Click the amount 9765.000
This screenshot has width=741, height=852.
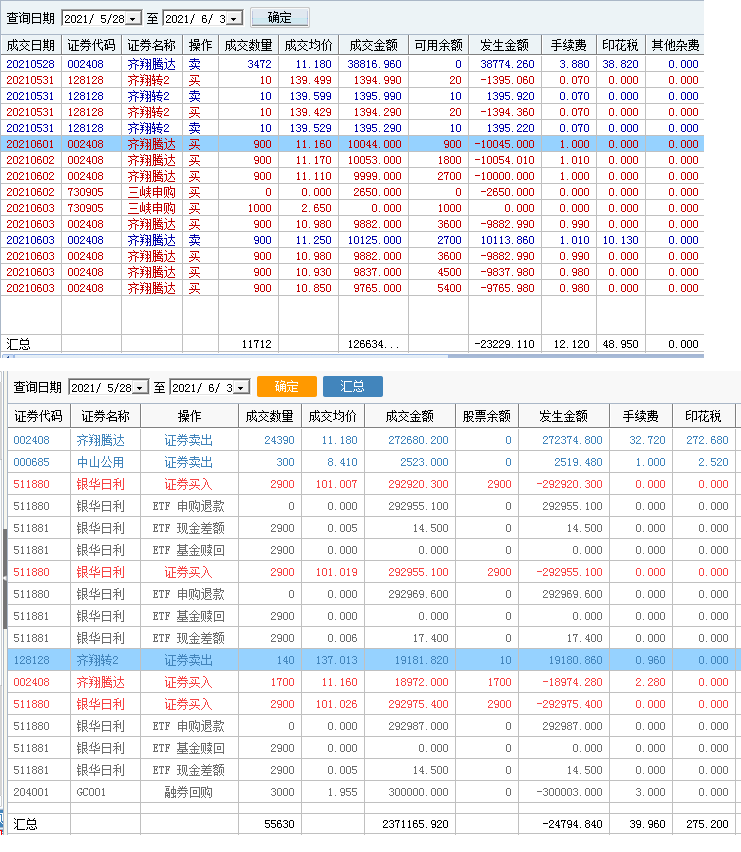click(x=377, y=288)
